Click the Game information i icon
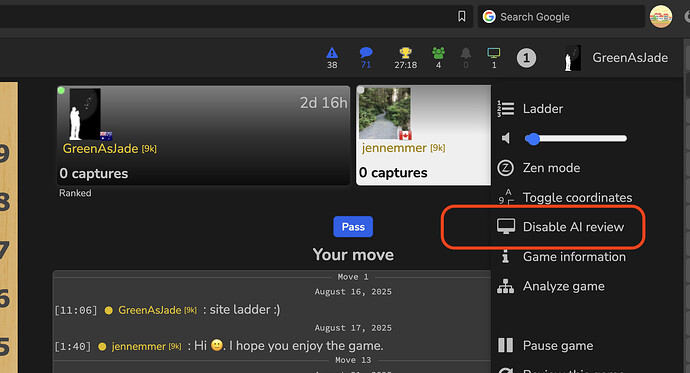Screen dimensions: 690x373 (505, 256)
